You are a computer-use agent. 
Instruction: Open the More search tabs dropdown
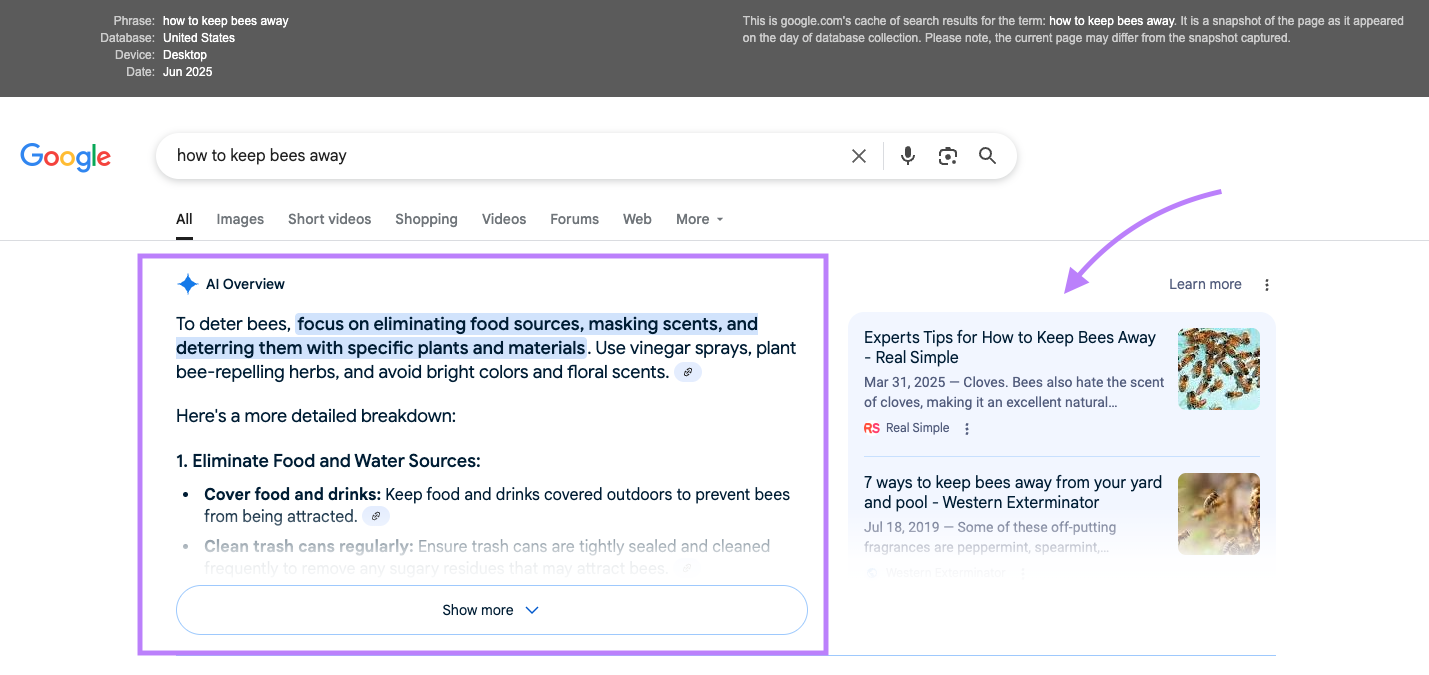coord(698,219)
